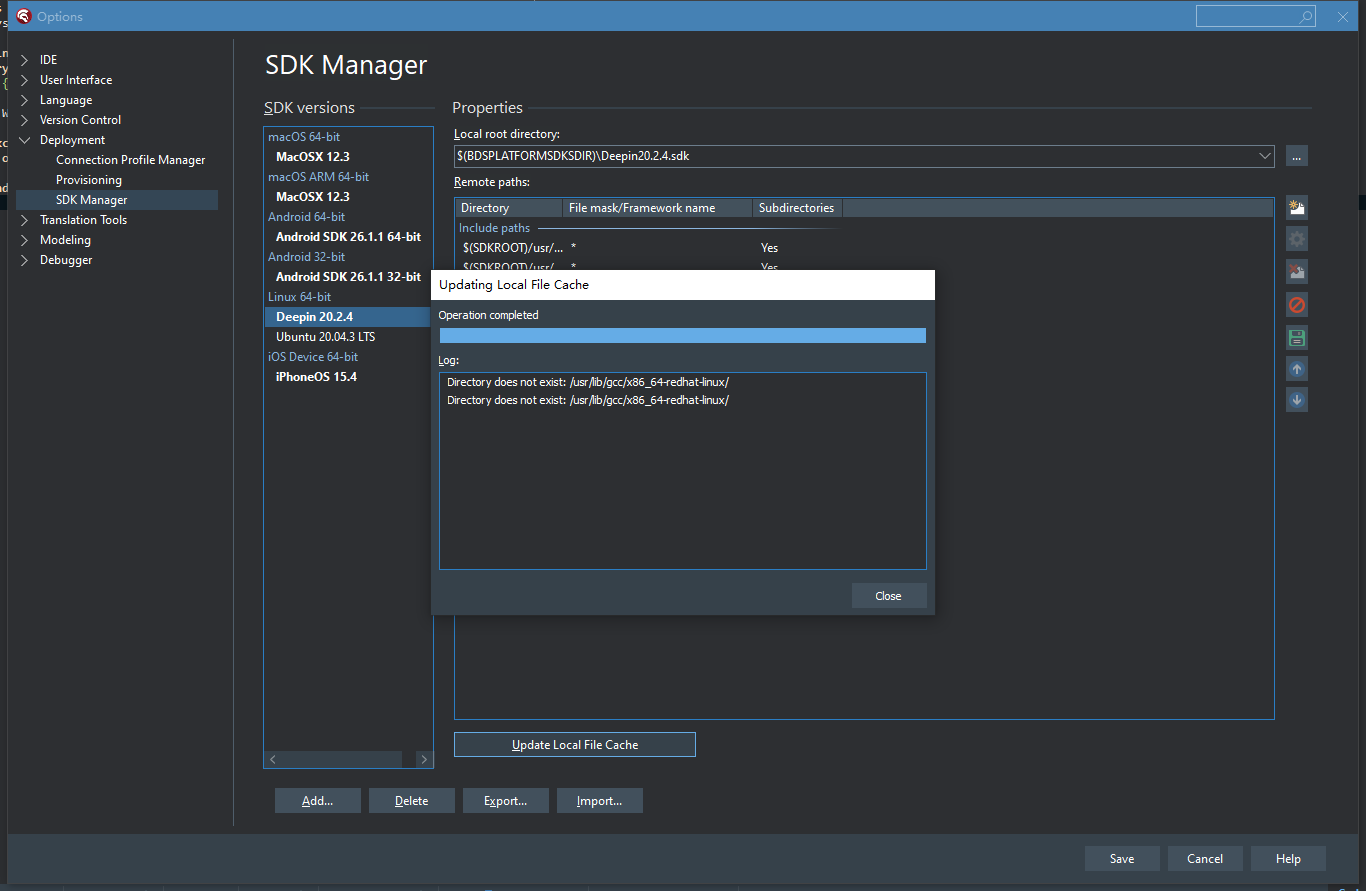This screenshot has width=1366, height=891.
Task: Select MacOSX 12.3 under macOS 64-bit
Action: [x=313, y=157]
